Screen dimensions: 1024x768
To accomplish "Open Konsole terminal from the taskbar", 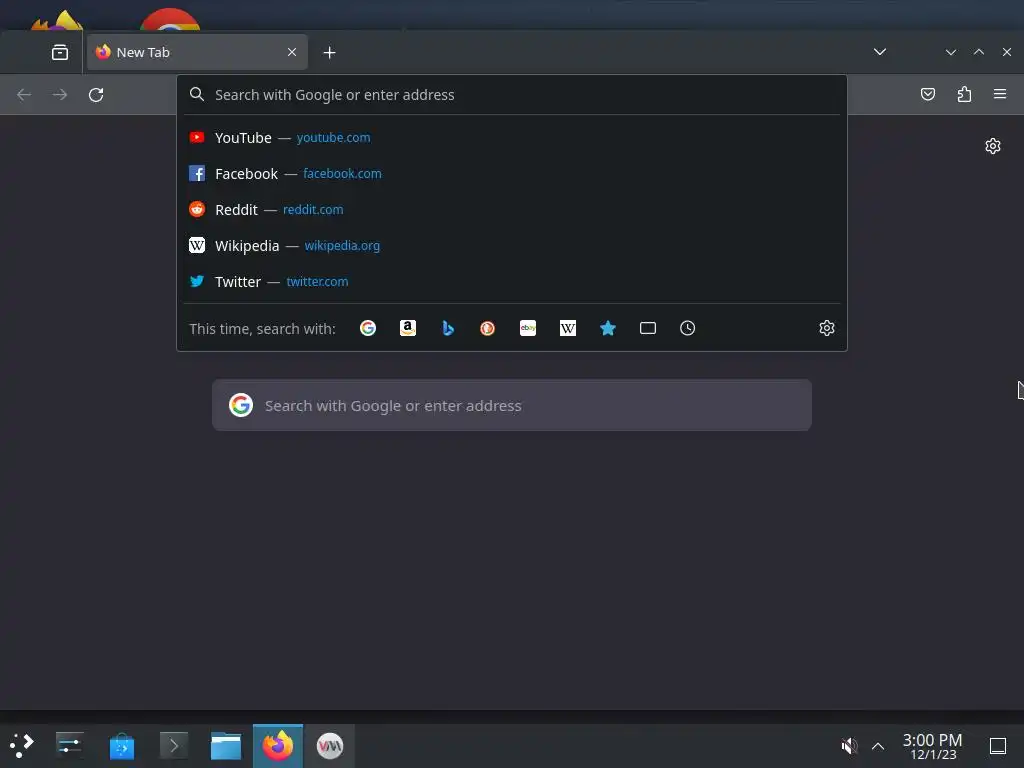I will tap(174, 745).
